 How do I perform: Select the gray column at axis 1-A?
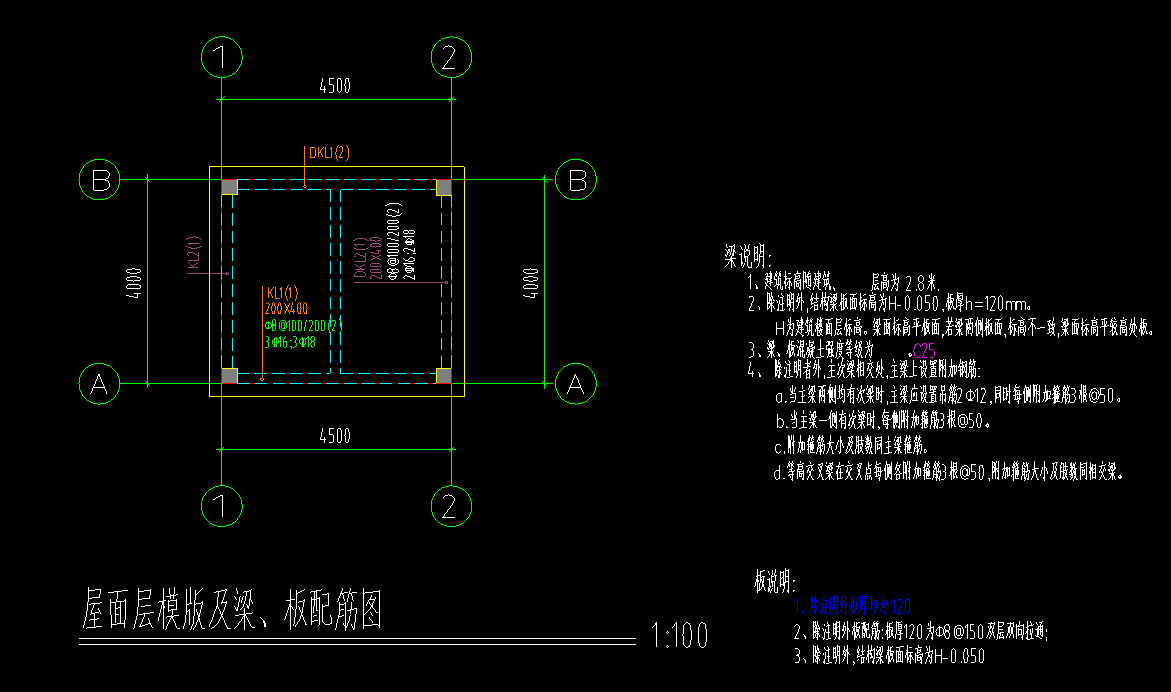point(229,375)
